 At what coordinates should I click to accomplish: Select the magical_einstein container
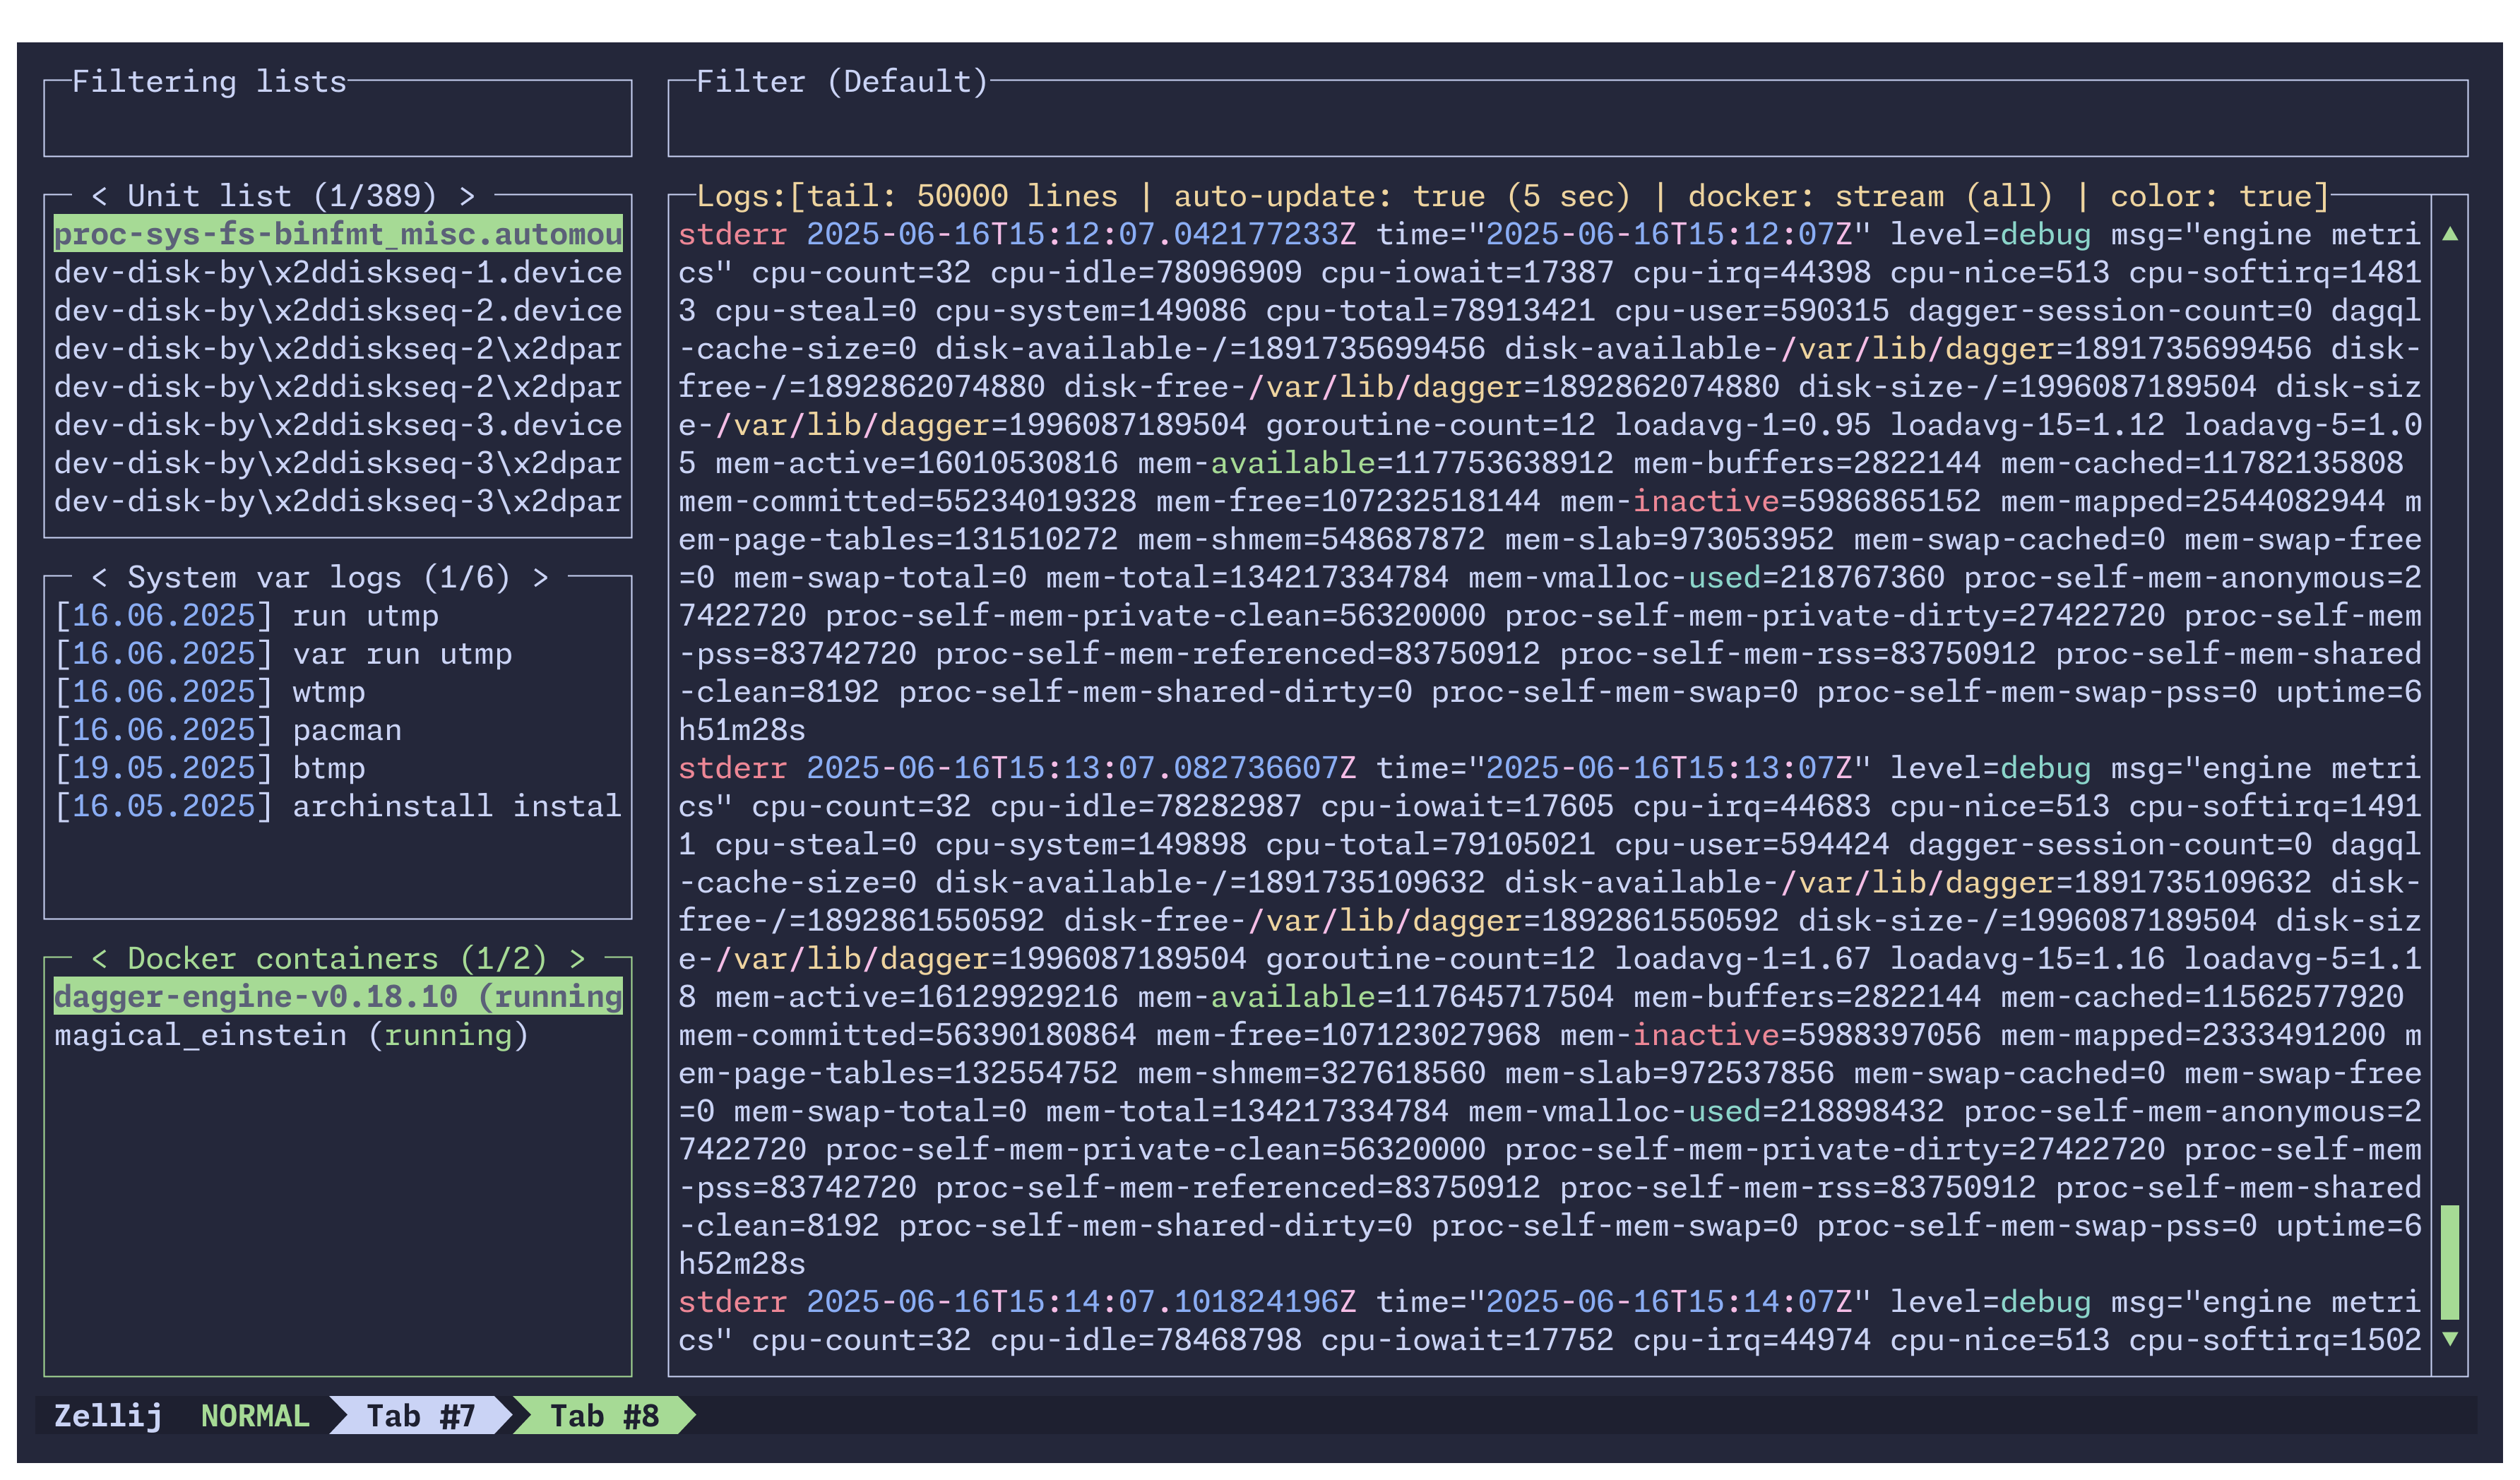pyautogui.click(x=290, y=1035)
